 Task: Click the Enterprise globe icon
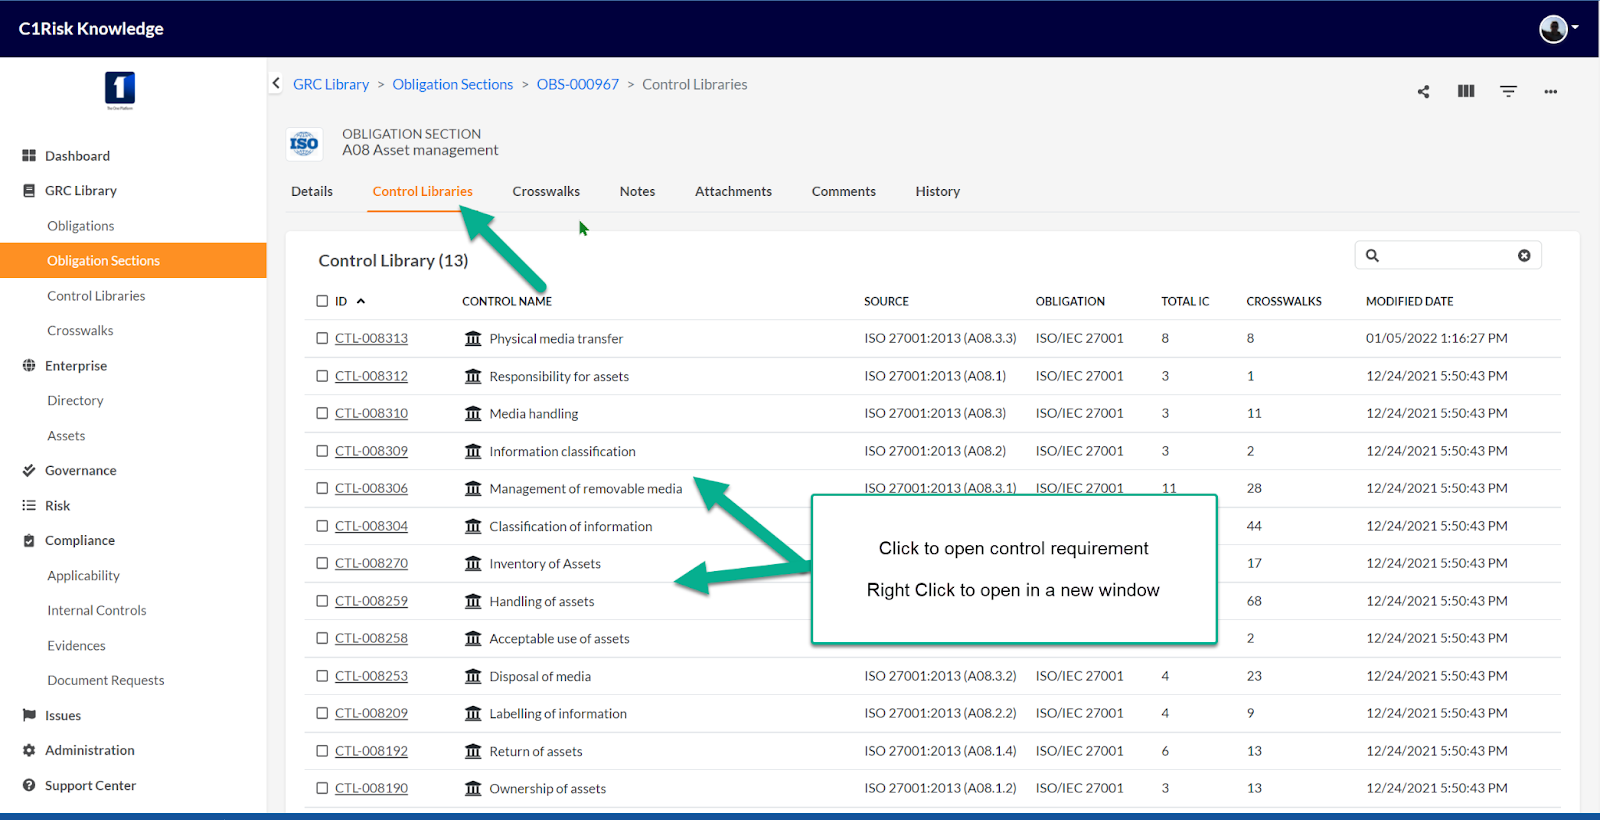(x=29, y=365)
